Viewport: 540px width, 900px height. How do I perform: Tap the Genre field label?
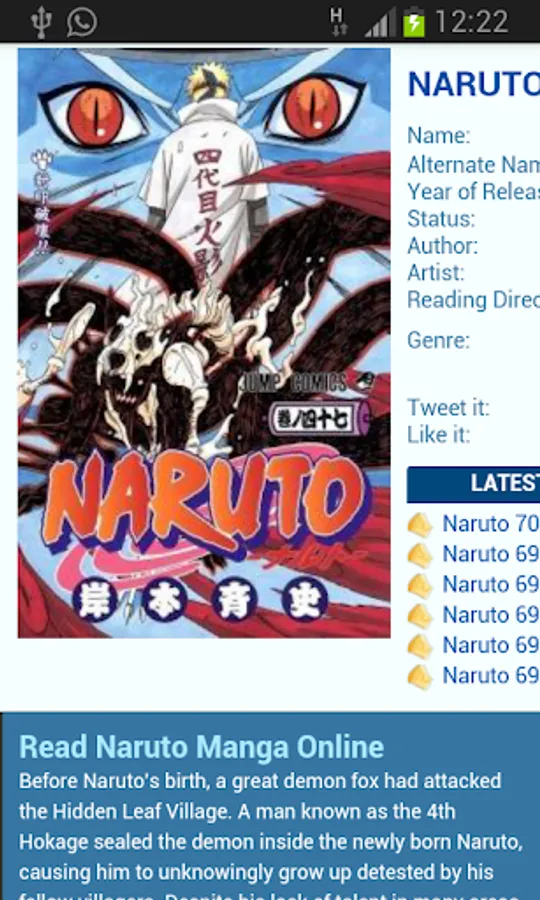(x=438, y=340)
